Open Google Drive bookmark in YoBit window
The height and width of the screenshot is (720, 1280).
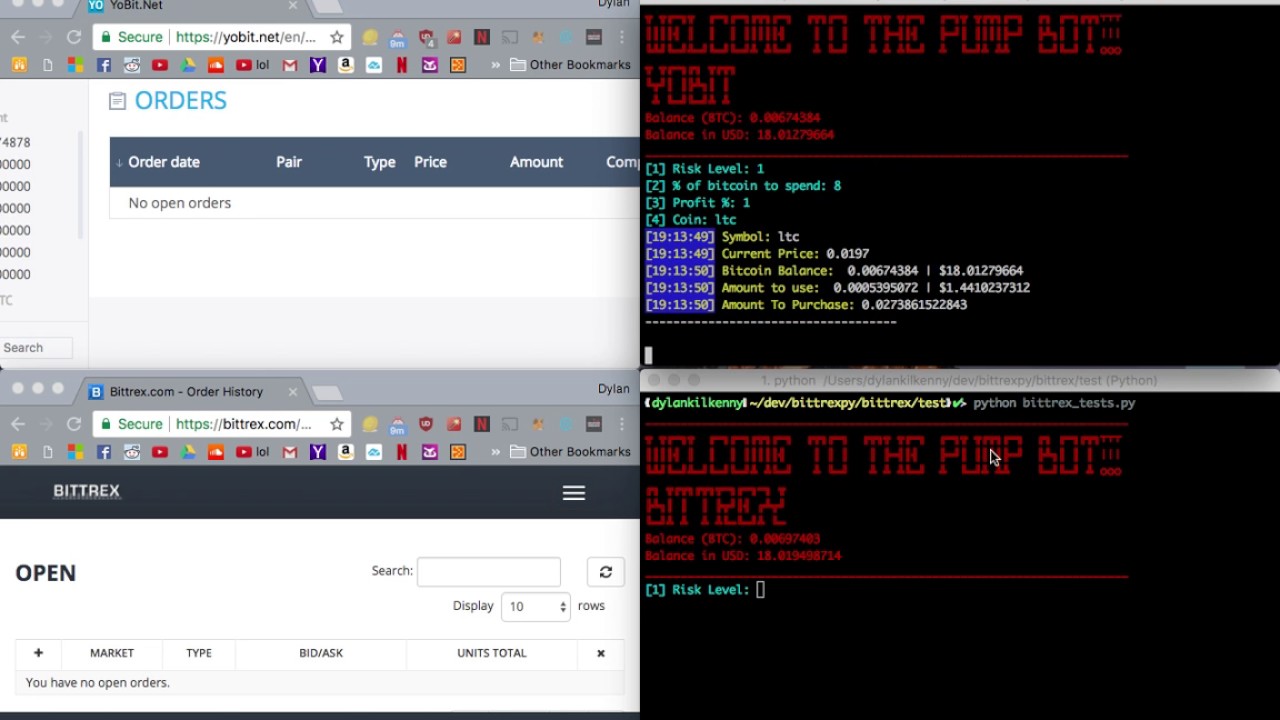point(188,65)
